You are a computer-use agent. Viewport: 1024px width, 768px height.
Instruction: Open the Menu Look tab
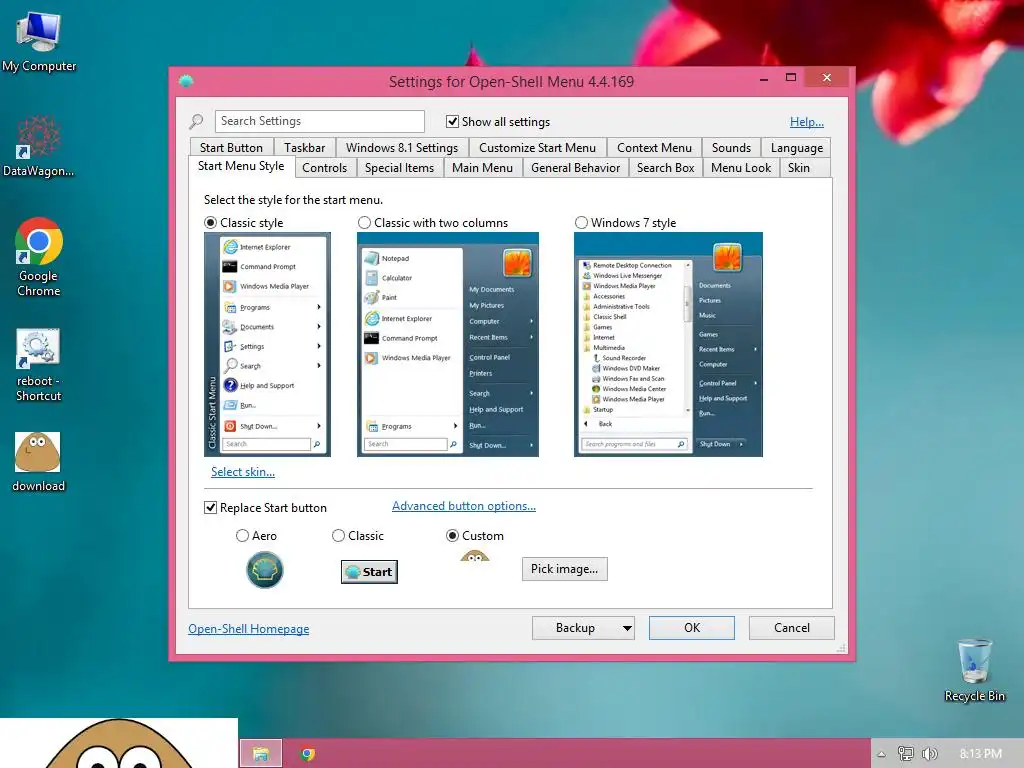741,168
